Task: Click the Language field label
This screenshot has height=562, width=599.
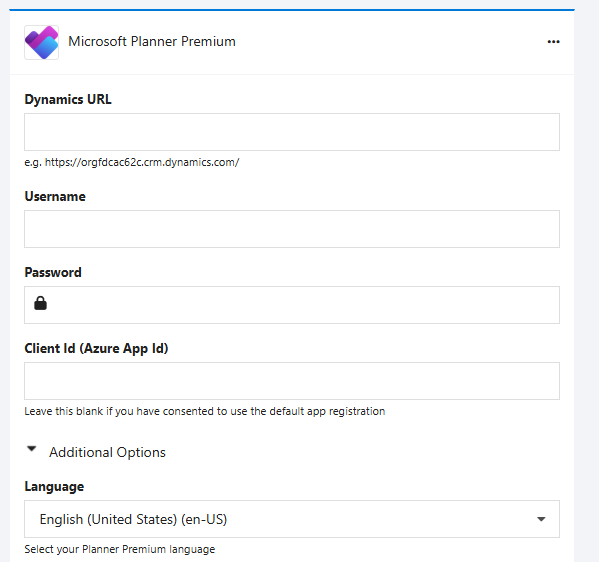Action: coord(54,487)
